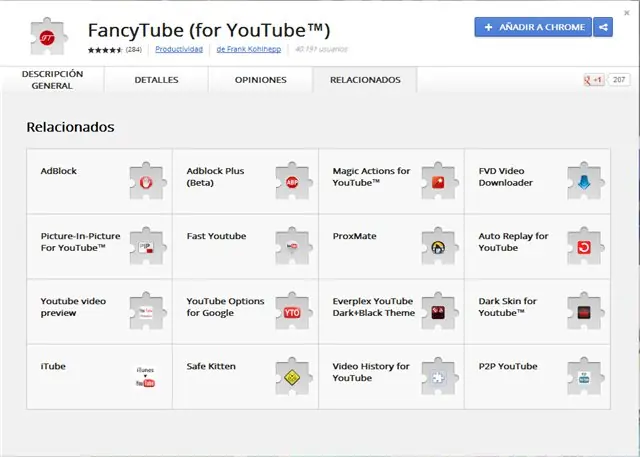
Task: Click the FancyTube (for YouTube) heading
Action: pyautogui.click(x=209, y=31)
